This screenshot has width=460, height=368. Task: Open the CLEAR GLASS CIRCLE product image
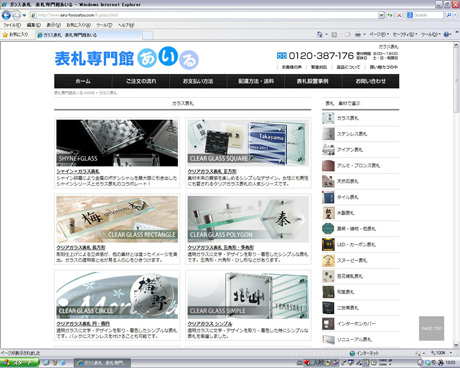(x=117, y=295)
